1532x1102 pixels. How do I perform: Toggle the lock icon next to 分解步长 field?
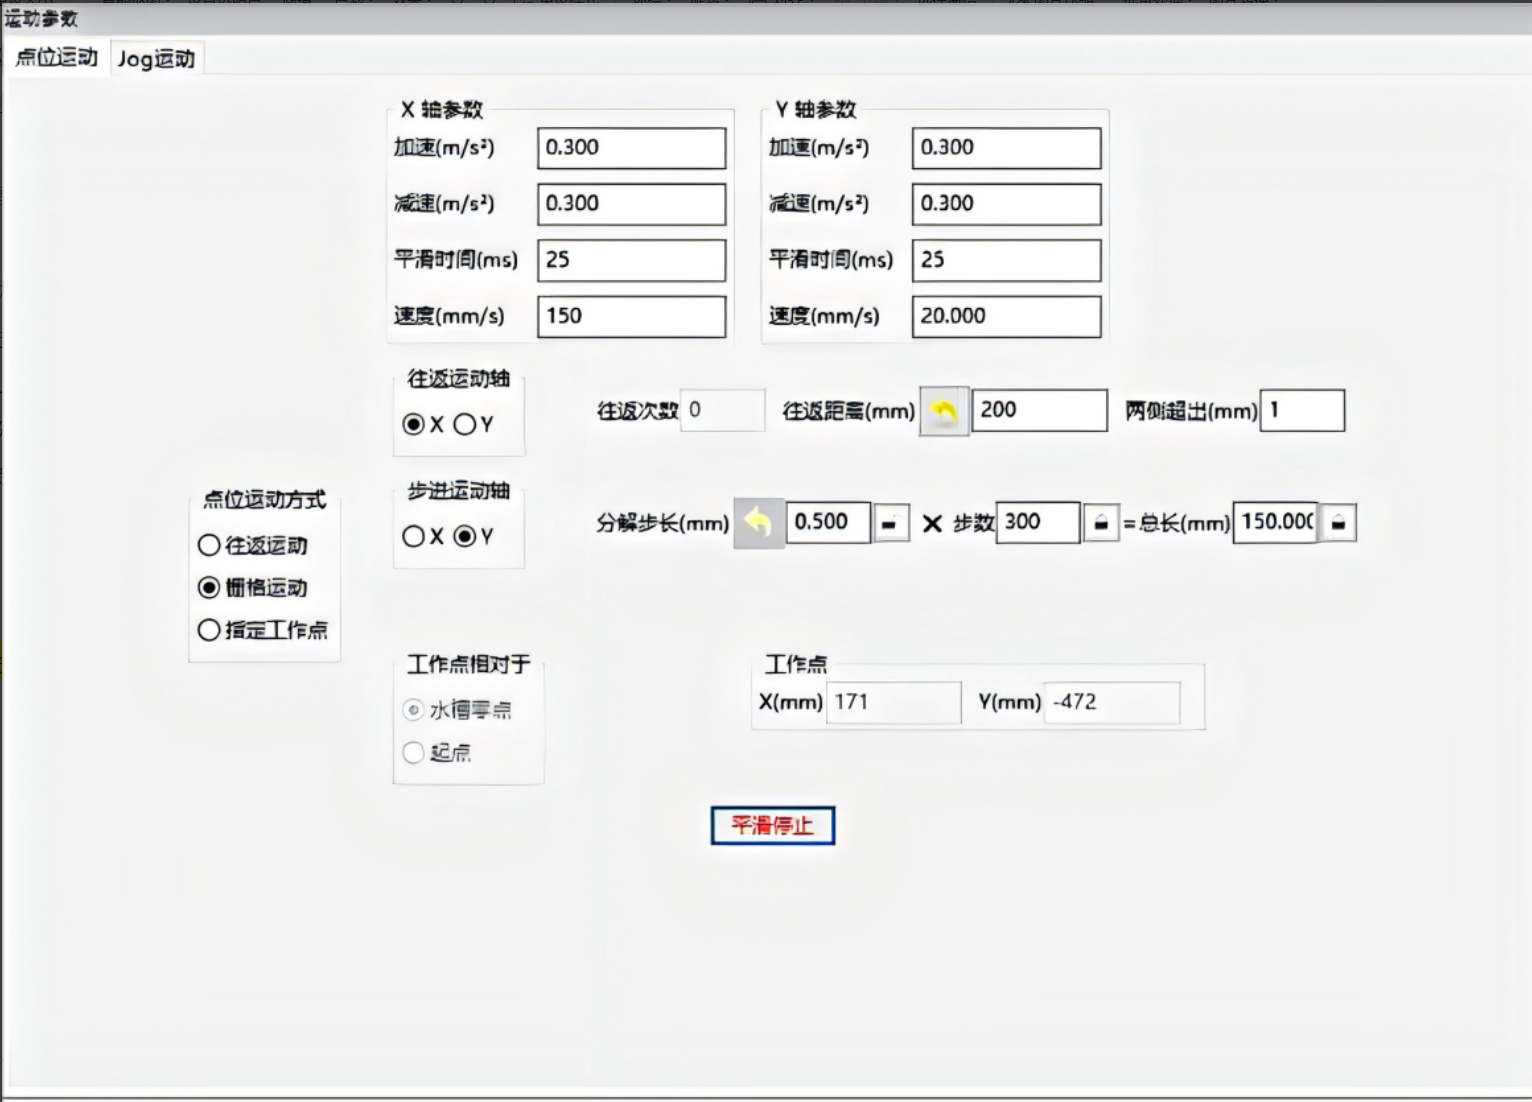pos(890,523)
